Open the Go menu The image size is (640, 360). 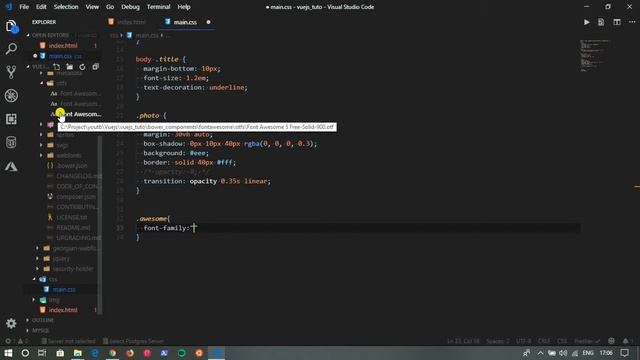click(x=110, y=7)
